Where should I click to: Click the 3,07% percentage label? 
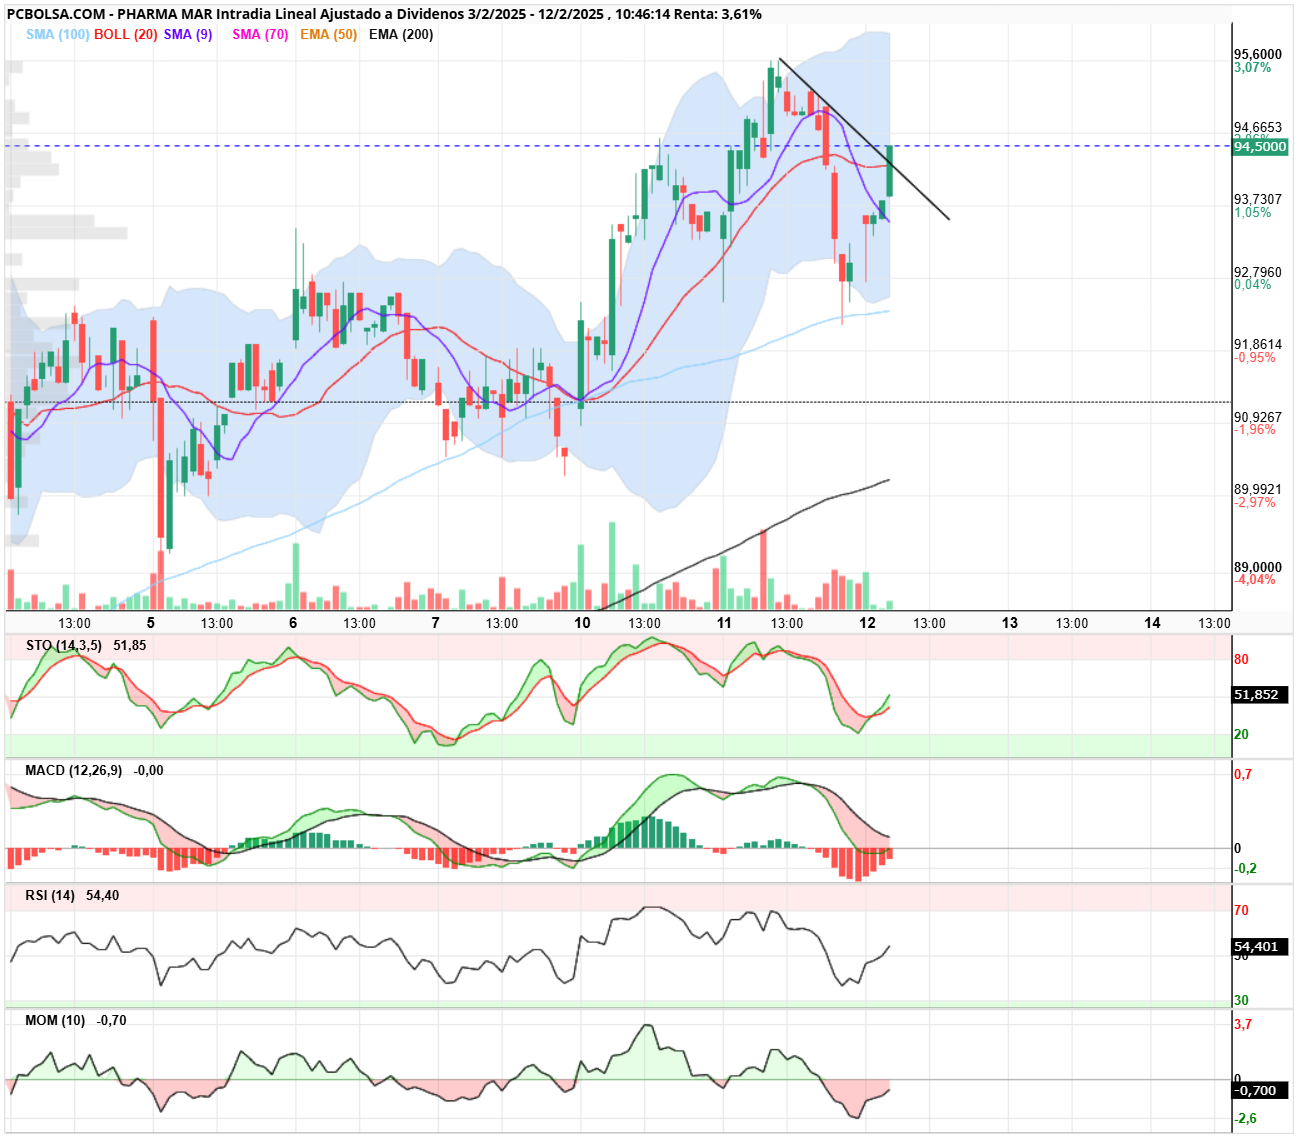(1253, 68)
